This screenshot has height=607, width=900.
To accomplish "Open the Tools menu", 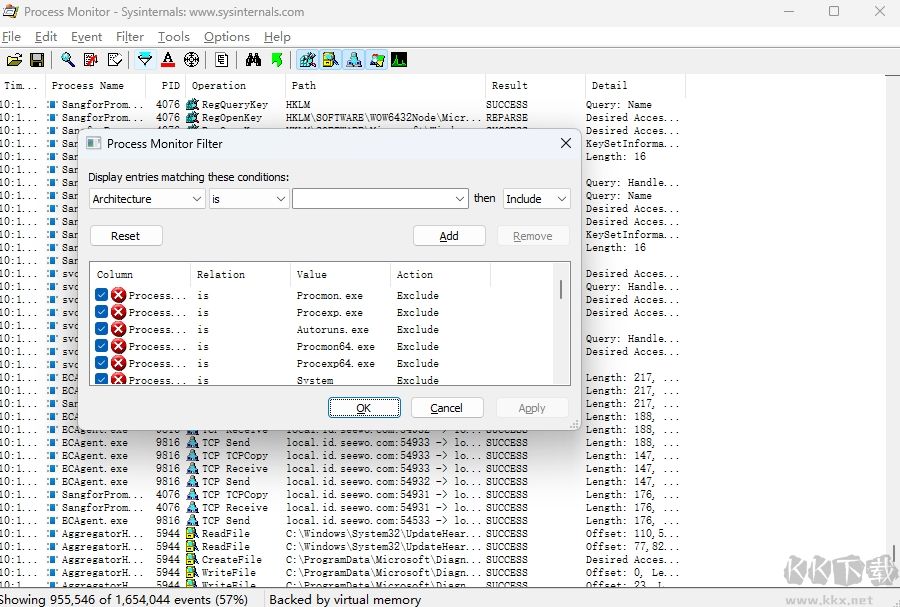I will 173,37.
